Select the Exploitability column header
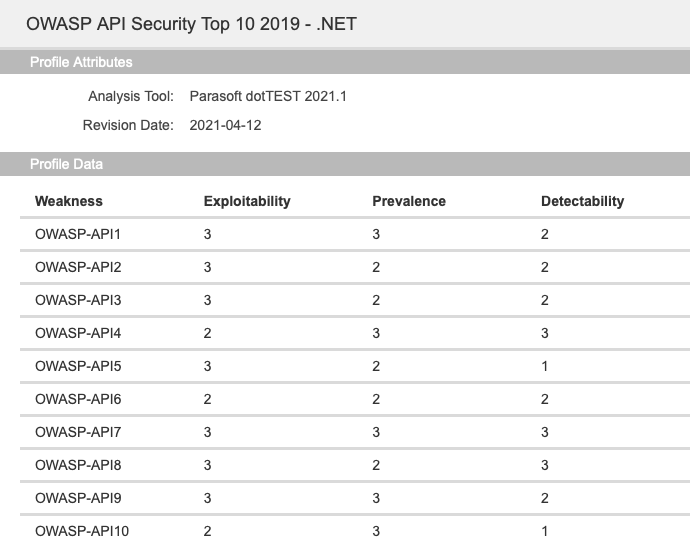 [x=247, y=201]
